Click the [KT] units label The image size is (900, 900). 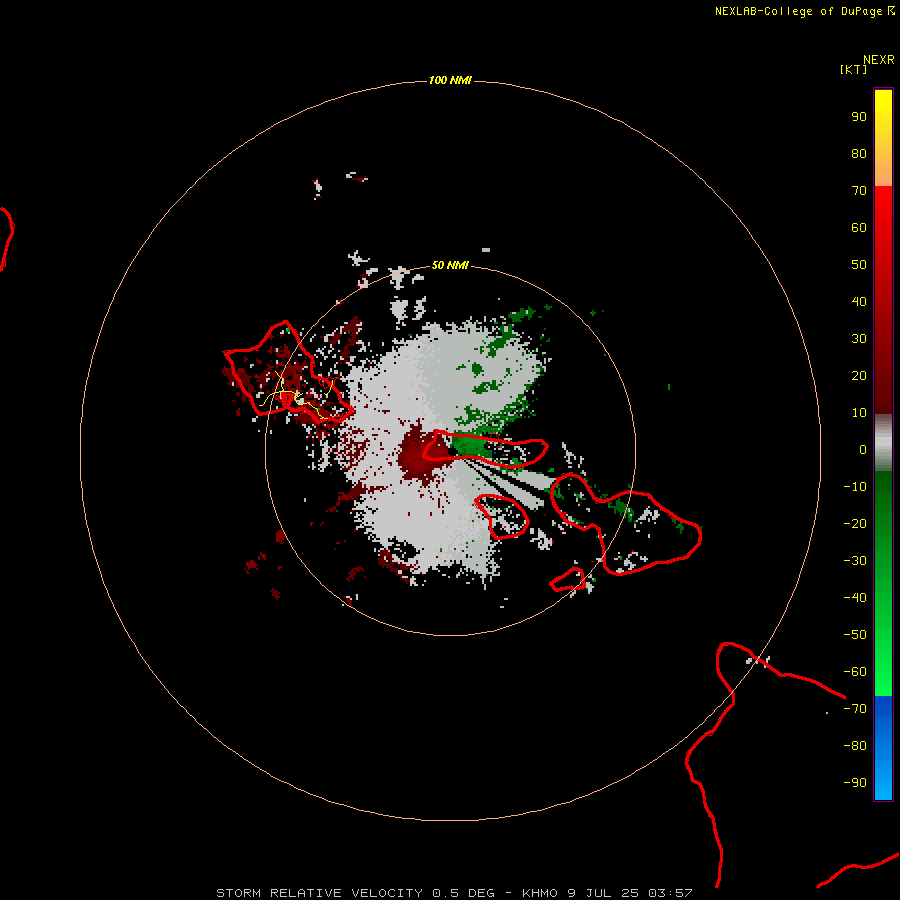853,69
